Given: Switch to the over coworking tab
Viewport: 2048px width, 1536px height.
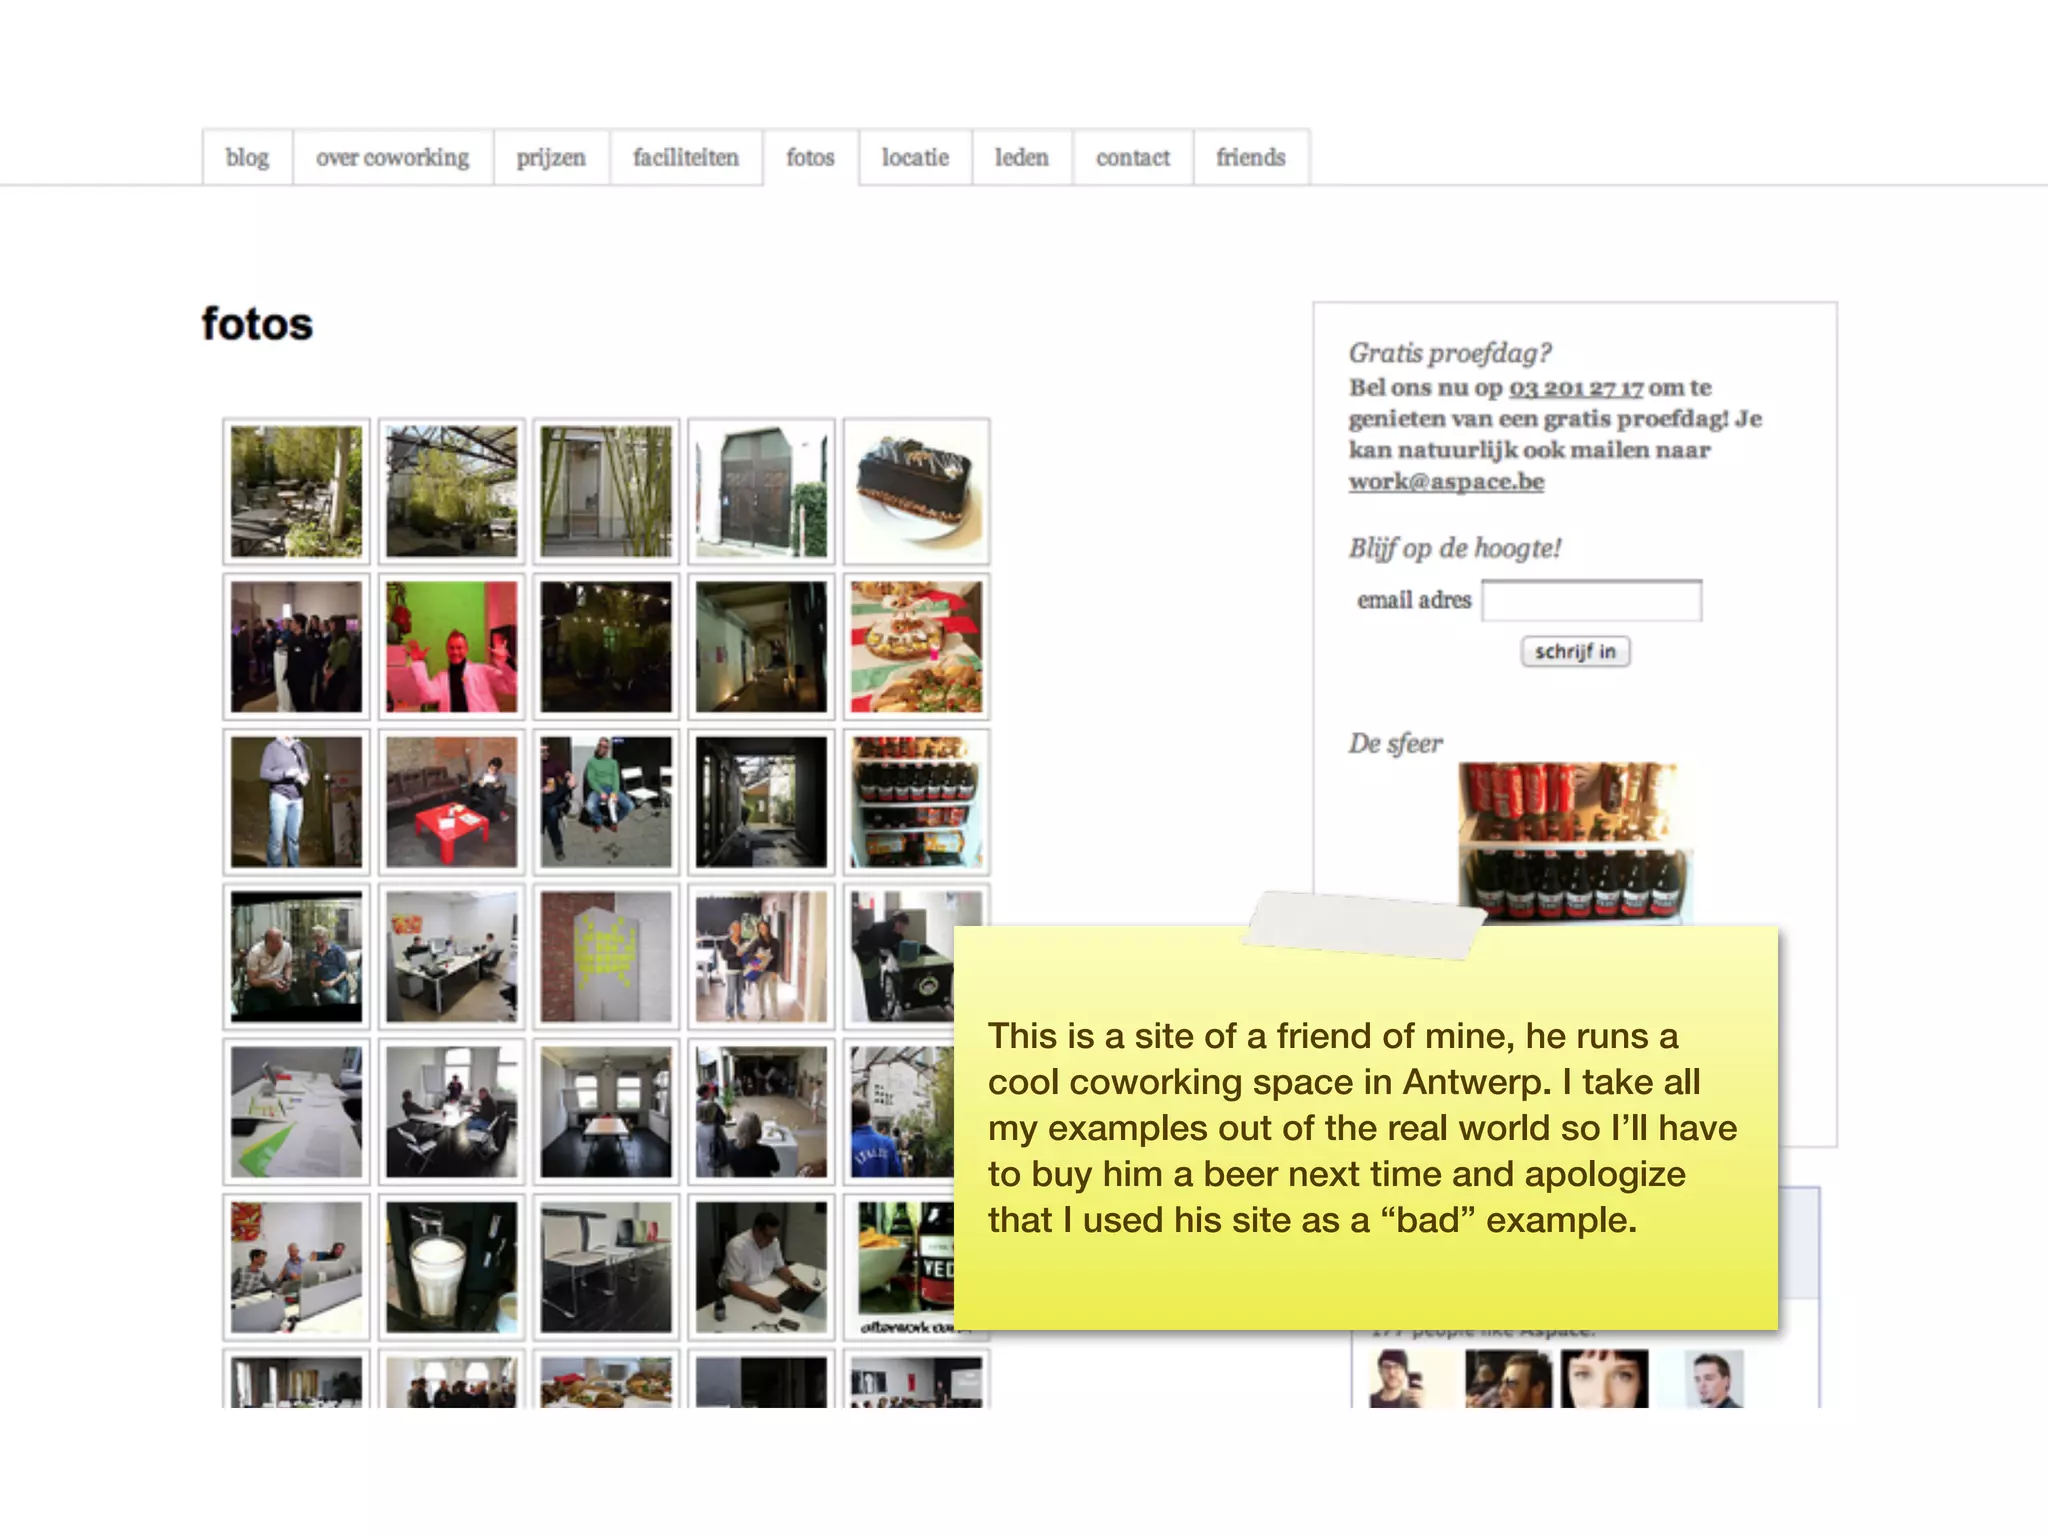Looking at the screenshot, I should tap(392, 158).
